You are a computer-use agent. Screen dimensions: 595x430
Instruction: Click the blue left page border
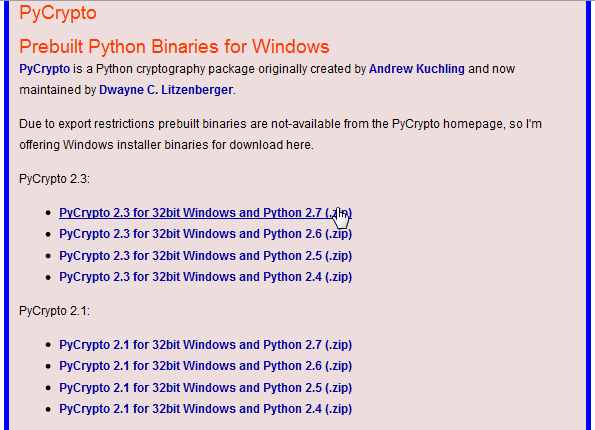6,215
